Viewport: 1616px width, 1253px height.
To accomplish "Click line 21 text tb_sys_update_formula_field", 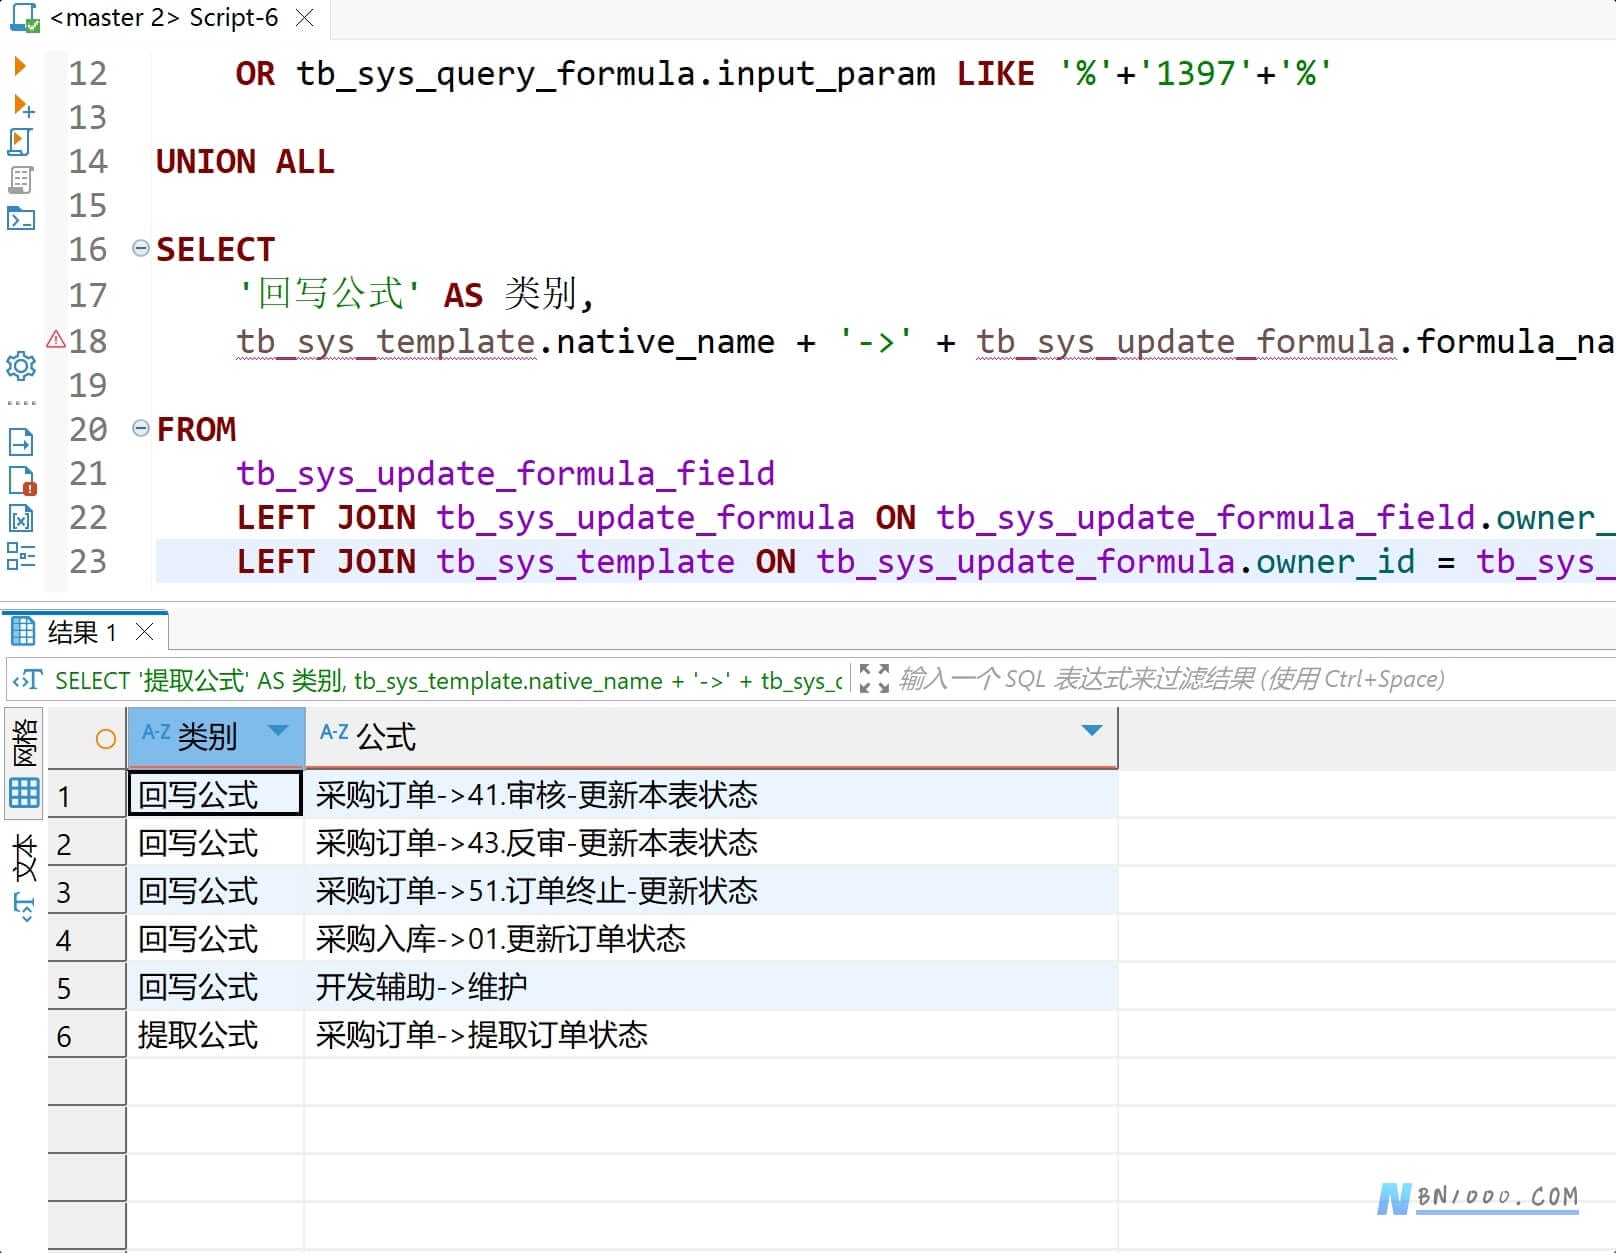I will [505, 473].
